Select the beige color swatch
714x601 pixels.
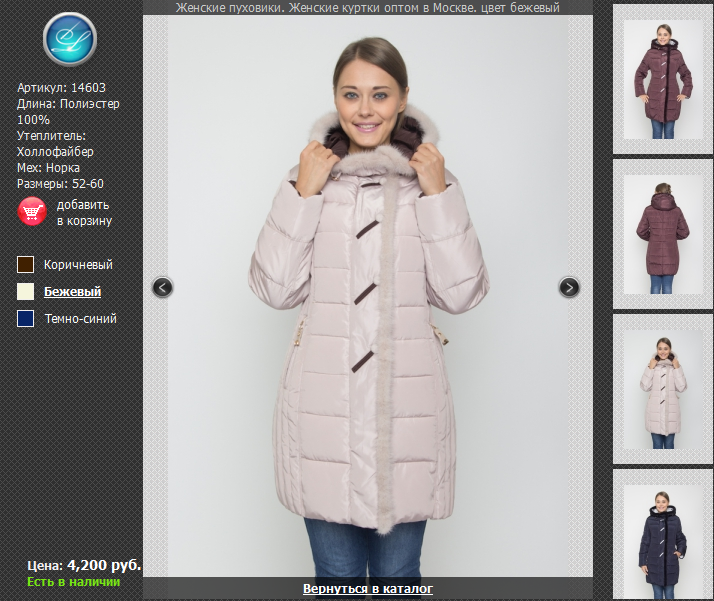point(26,291)
